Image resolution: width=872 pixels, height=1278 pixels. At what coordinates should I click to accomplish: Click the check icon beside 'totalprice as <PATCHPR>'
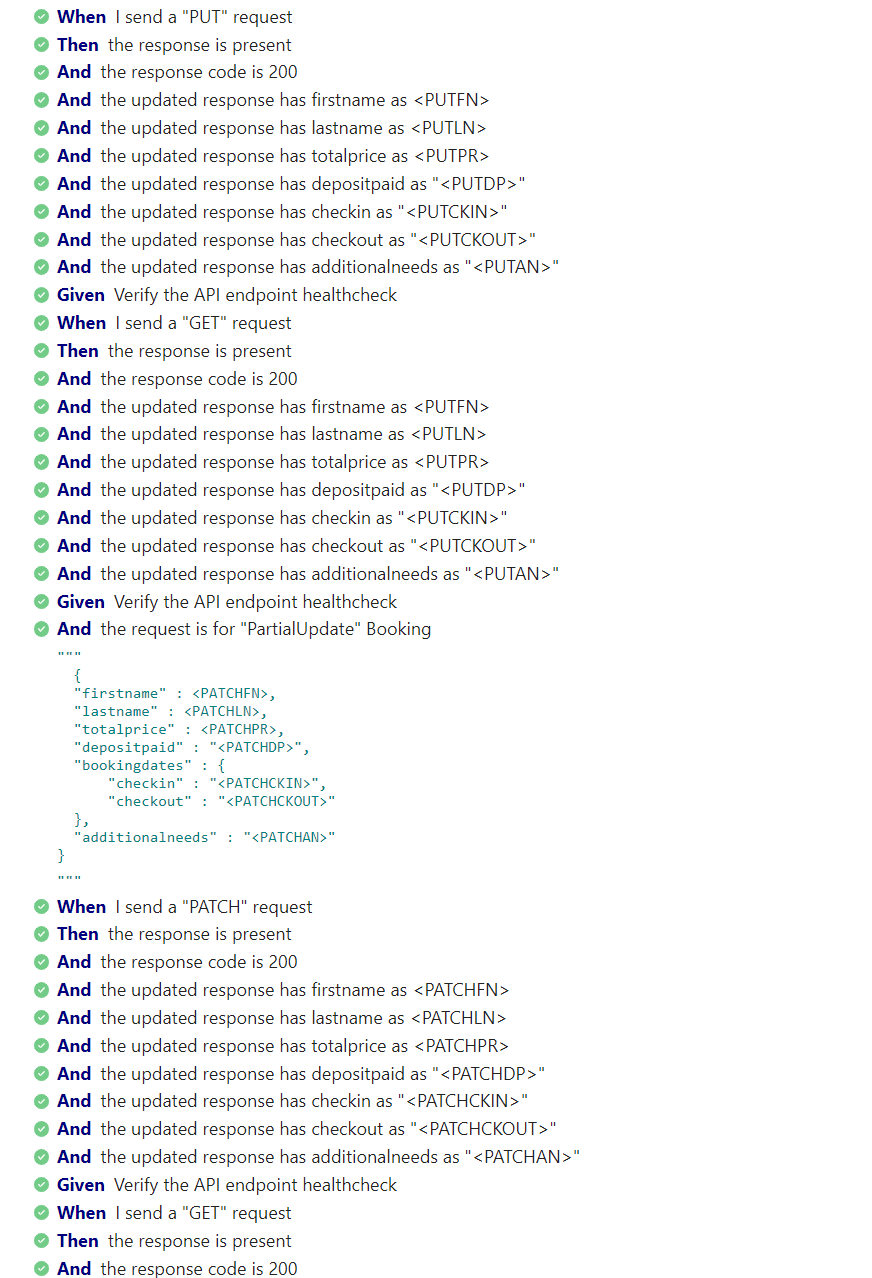pyautogui.click(x=41, y=1046)
